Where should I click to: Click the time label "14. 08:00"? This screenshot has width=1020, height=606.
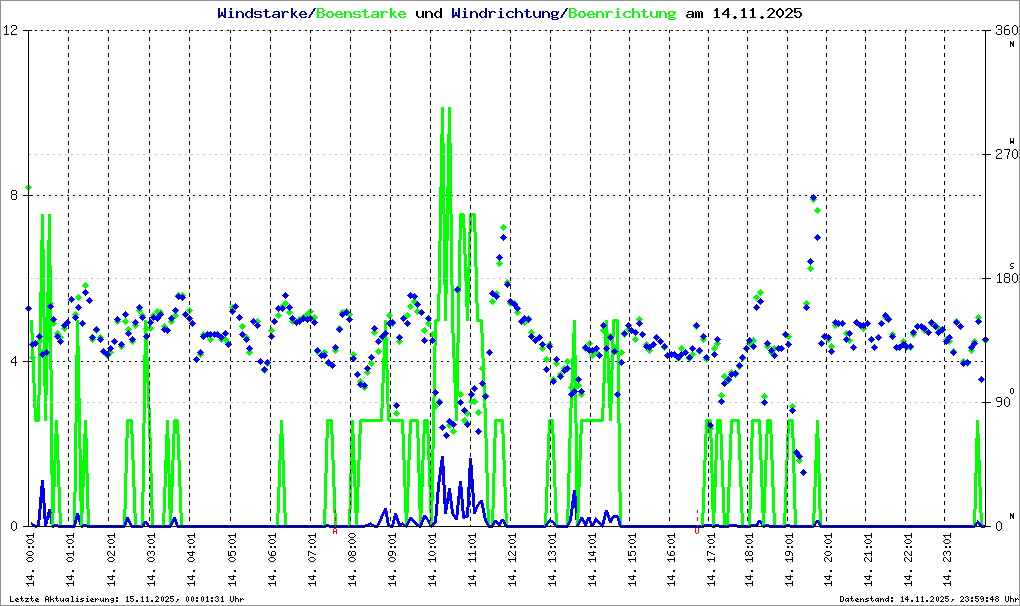click(x=354, y=559)
